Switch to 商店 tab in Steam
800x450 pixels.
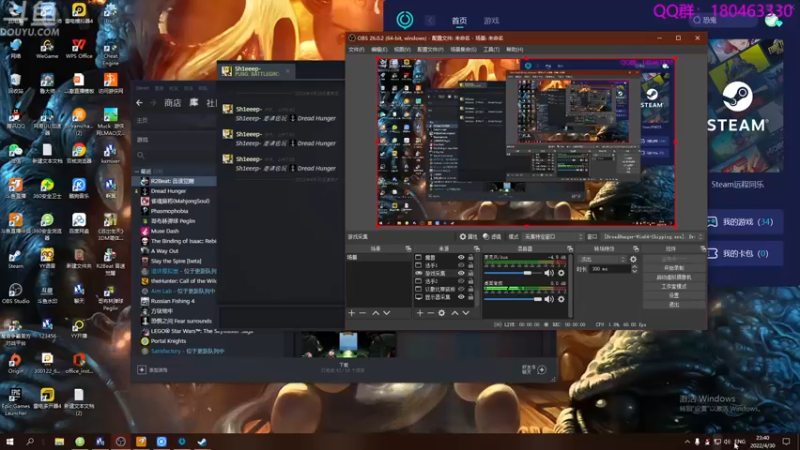172,103
